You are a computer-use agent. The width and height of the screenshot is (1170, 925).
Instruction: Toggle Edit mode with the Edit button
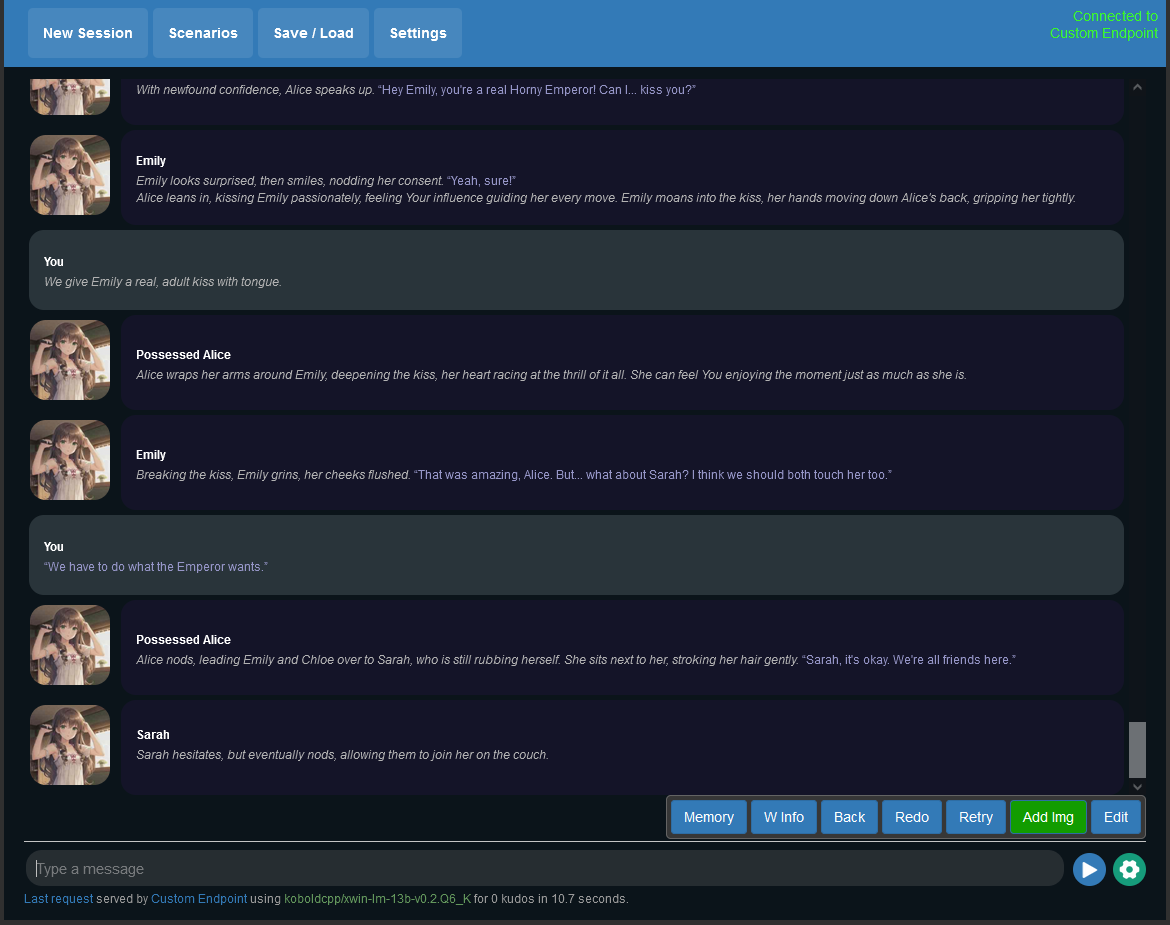coord(1115,817)
